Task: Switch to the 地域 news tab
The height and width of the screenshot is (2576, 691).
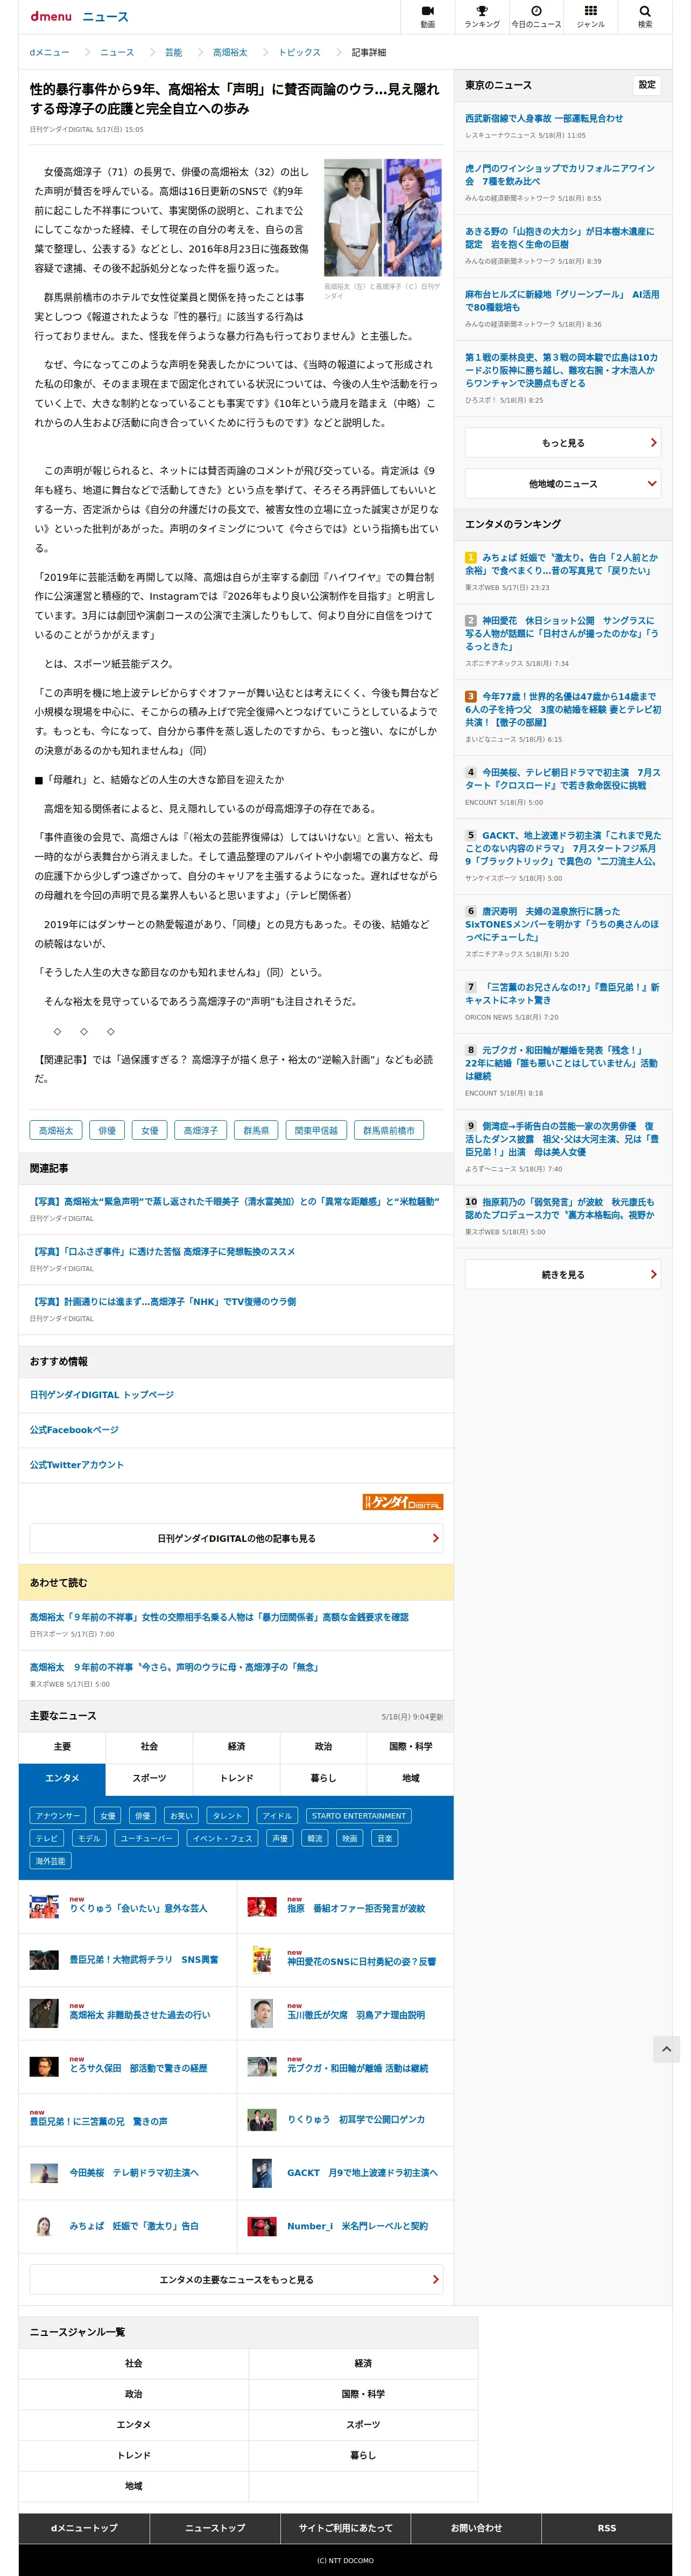Action: [x=411, y=1779]
